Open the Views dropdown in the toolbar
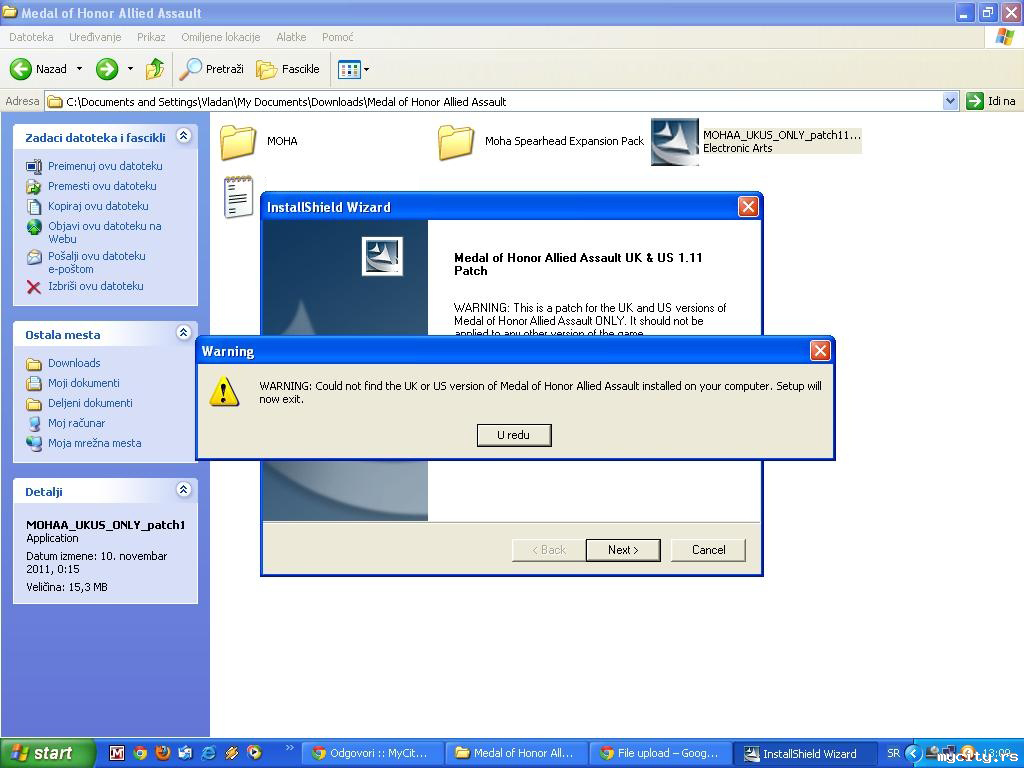This screenshot has width=1024, height=768. tap(353, 69)
